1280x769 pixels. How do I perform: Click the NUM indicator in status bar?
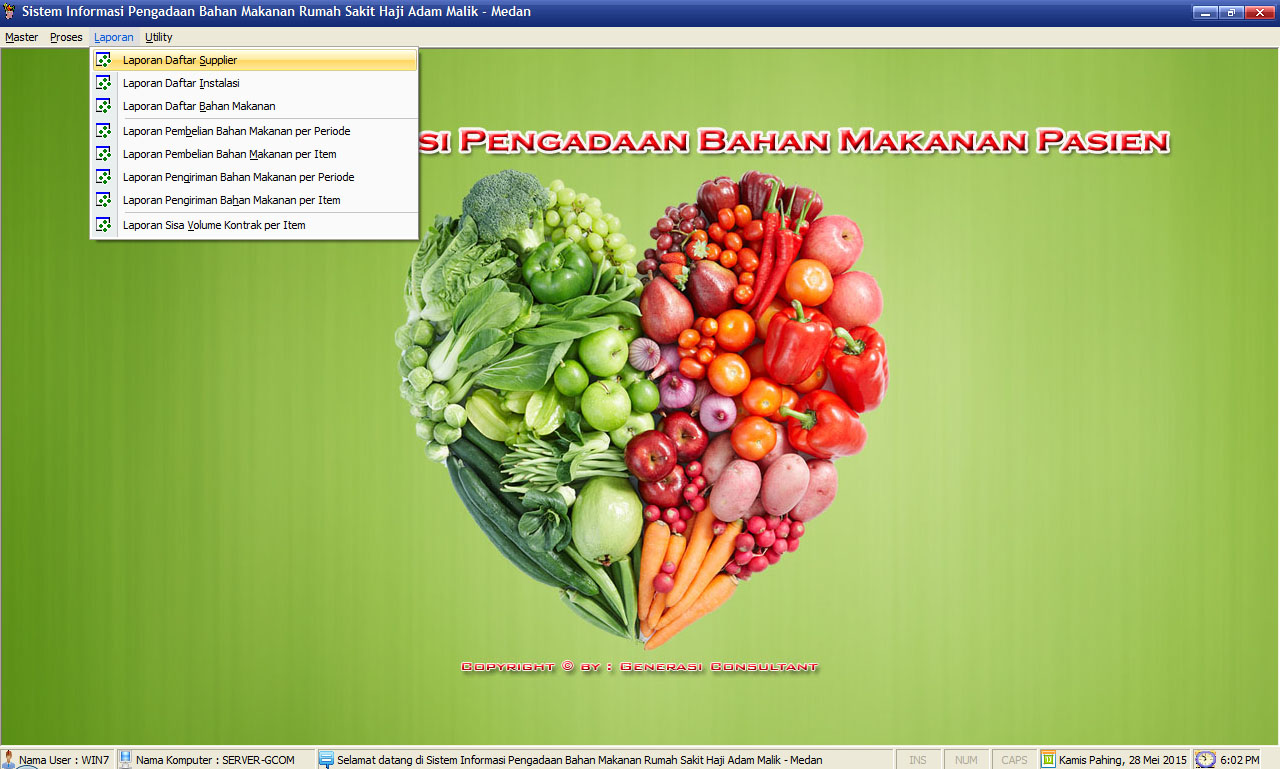pos(966,760)
